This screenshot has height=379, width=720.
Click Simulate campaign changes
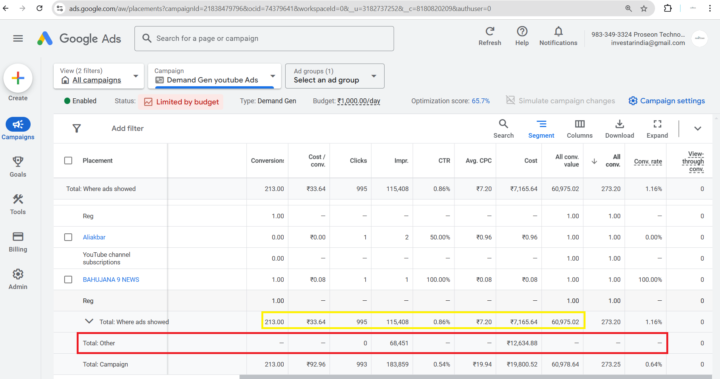pyautogui.click(x=560, y=101)
